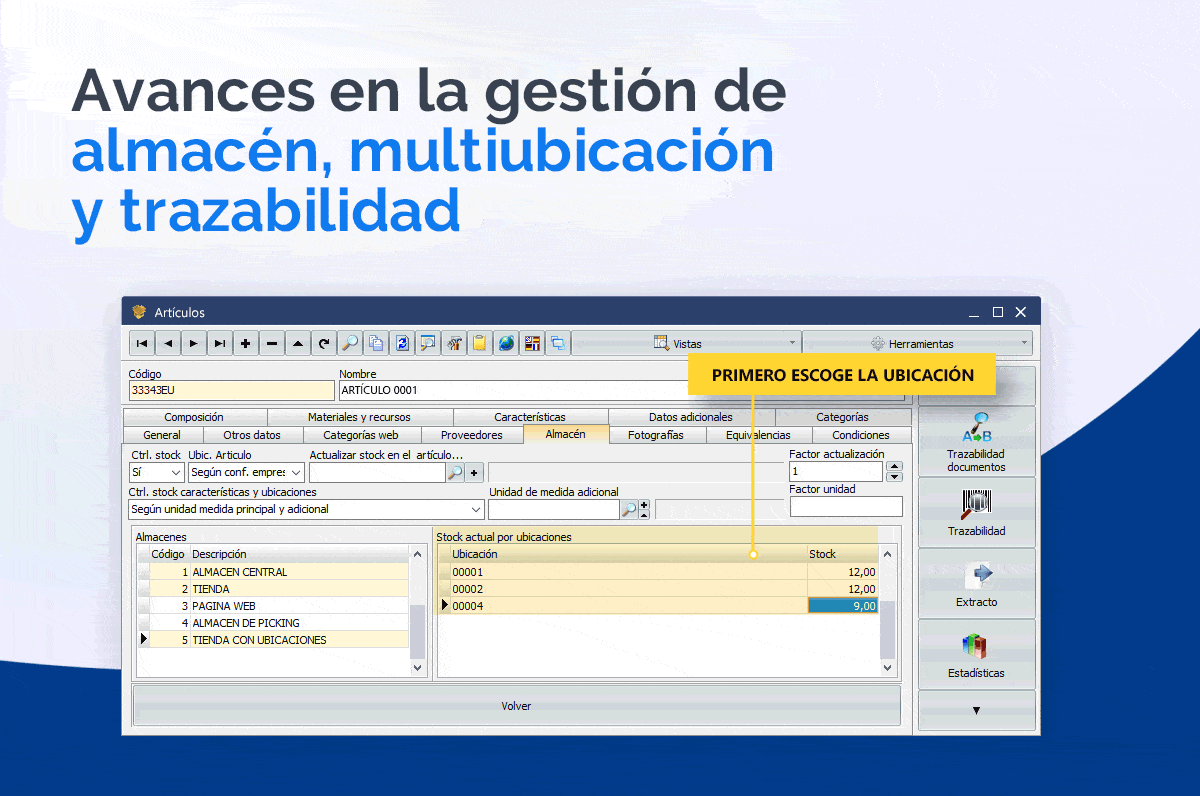Open the Fotografías tab

coord(655,435)
